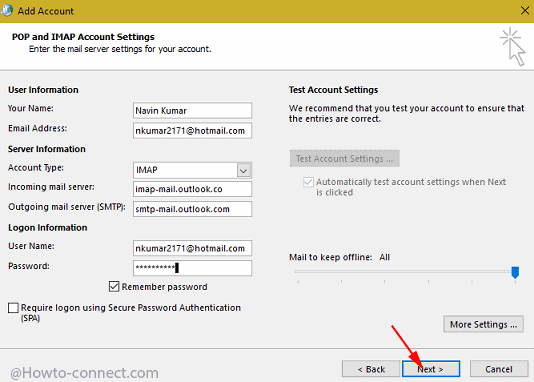This screenshot has width=534, height=382.
Task: Toggle Automatically test account settings checkbox
Action: 308,182
